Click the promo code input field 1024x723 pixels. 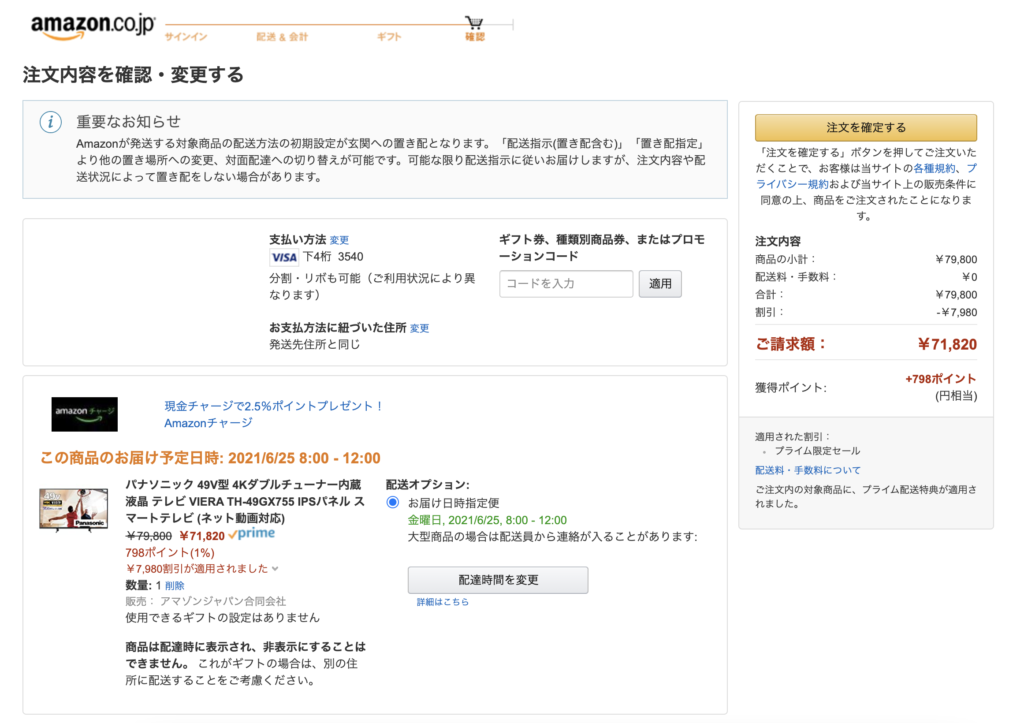(x=566, y=284)
